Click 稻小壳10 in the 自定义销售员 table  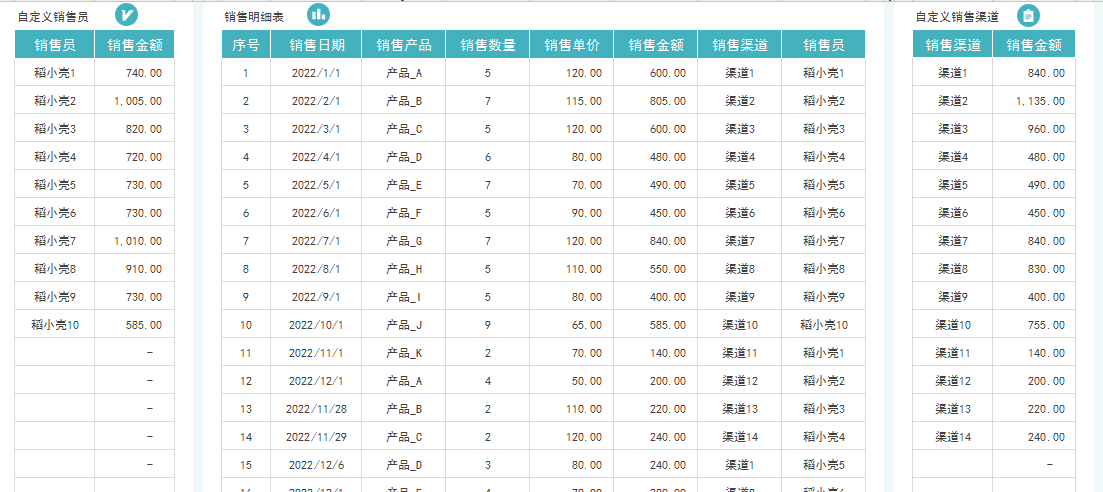[55, 324]
